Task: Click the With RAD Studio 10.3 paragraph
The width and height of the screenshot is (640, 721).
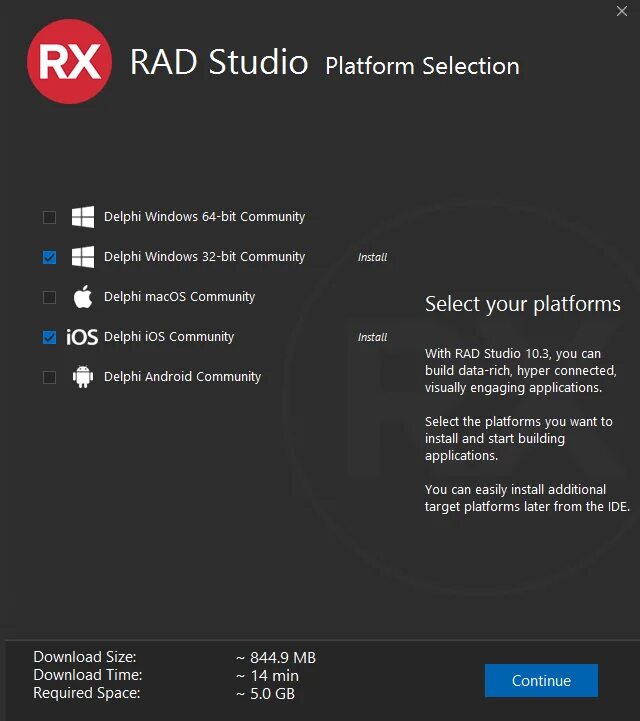Action: coord(520,371)
